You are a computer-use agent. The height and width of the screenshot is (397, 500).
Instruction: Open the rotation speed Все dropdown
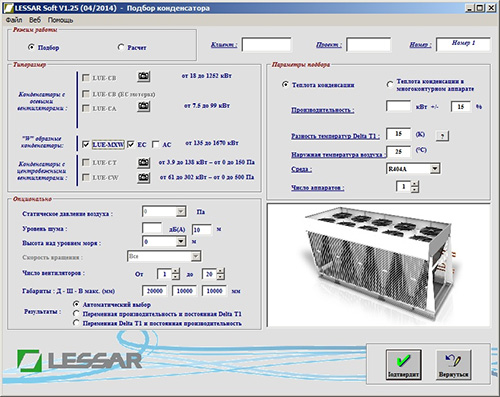(196, 256)
